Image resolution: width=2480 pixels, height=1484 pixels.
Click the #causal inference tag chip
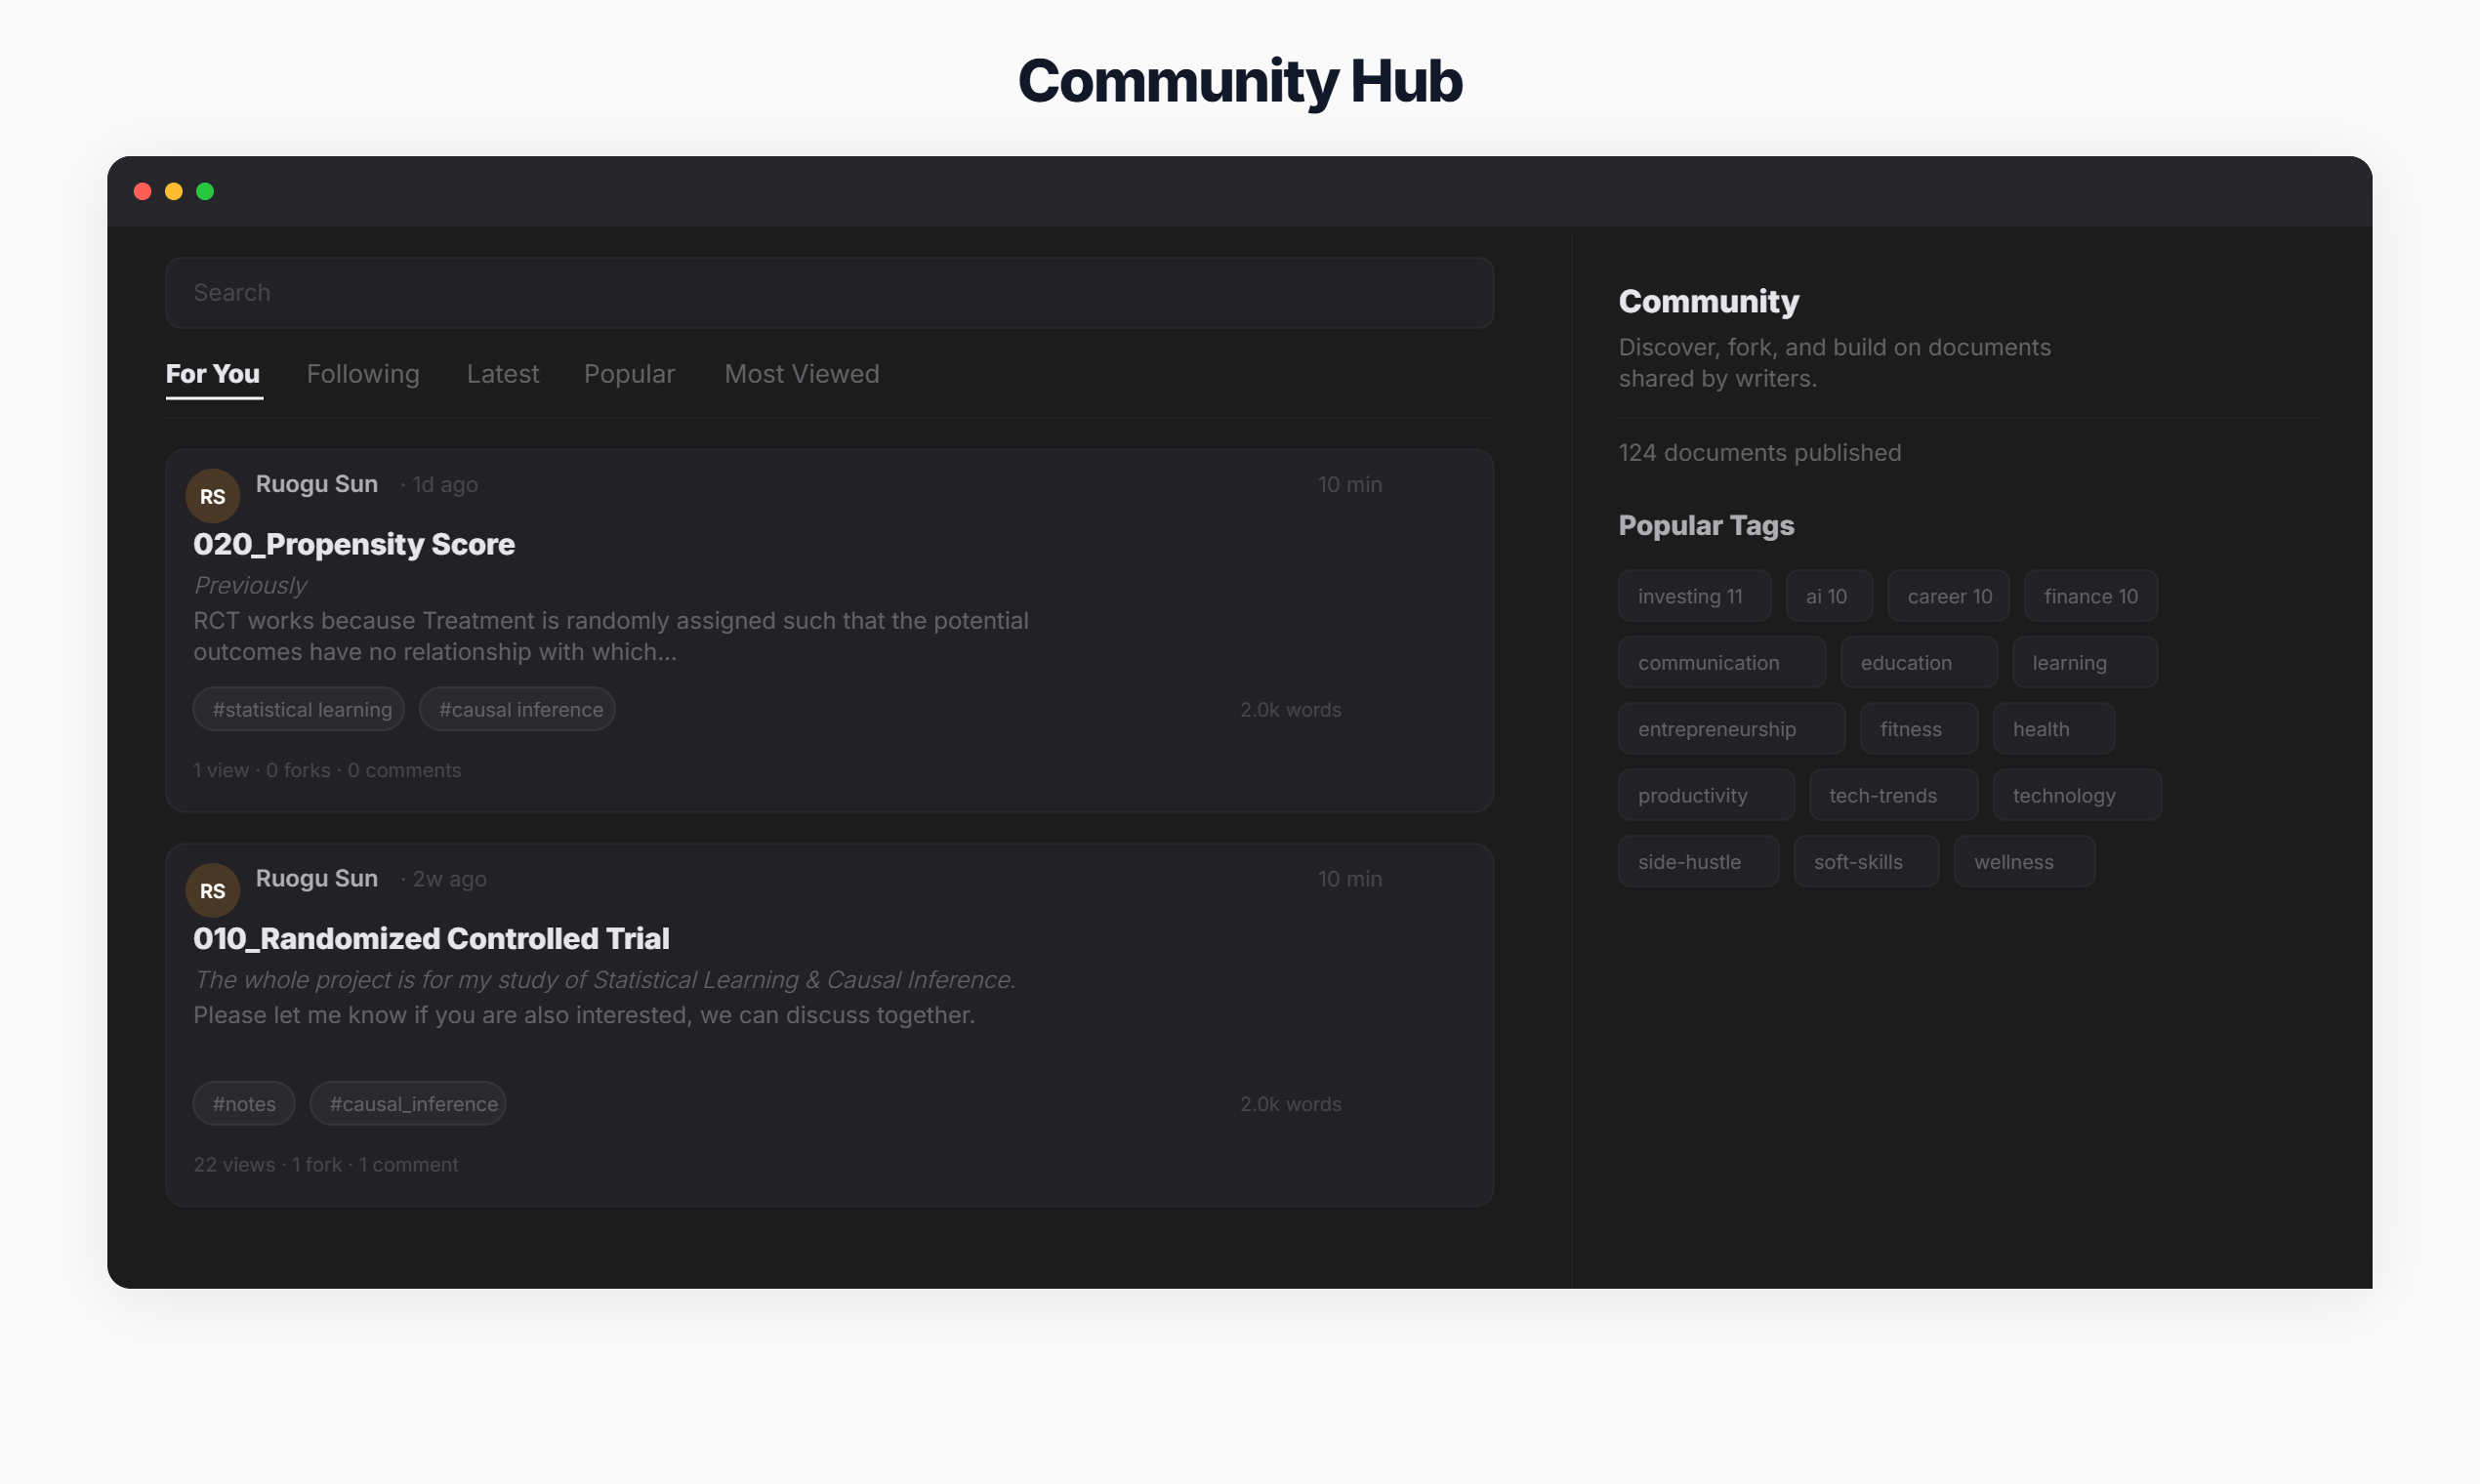(517, 709)
